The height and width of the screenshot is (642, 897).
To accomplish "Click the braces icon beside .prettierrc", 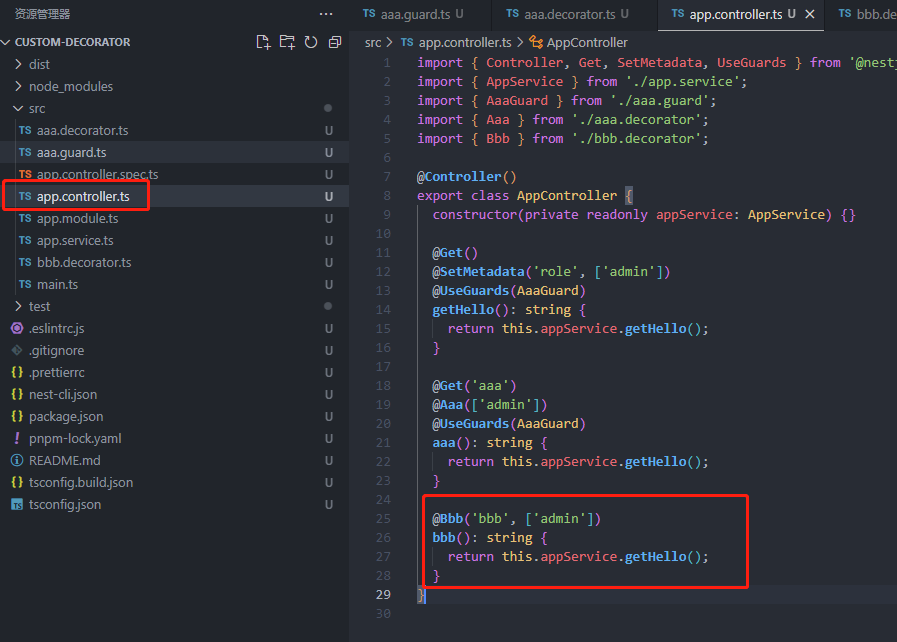I will point(17,372).
